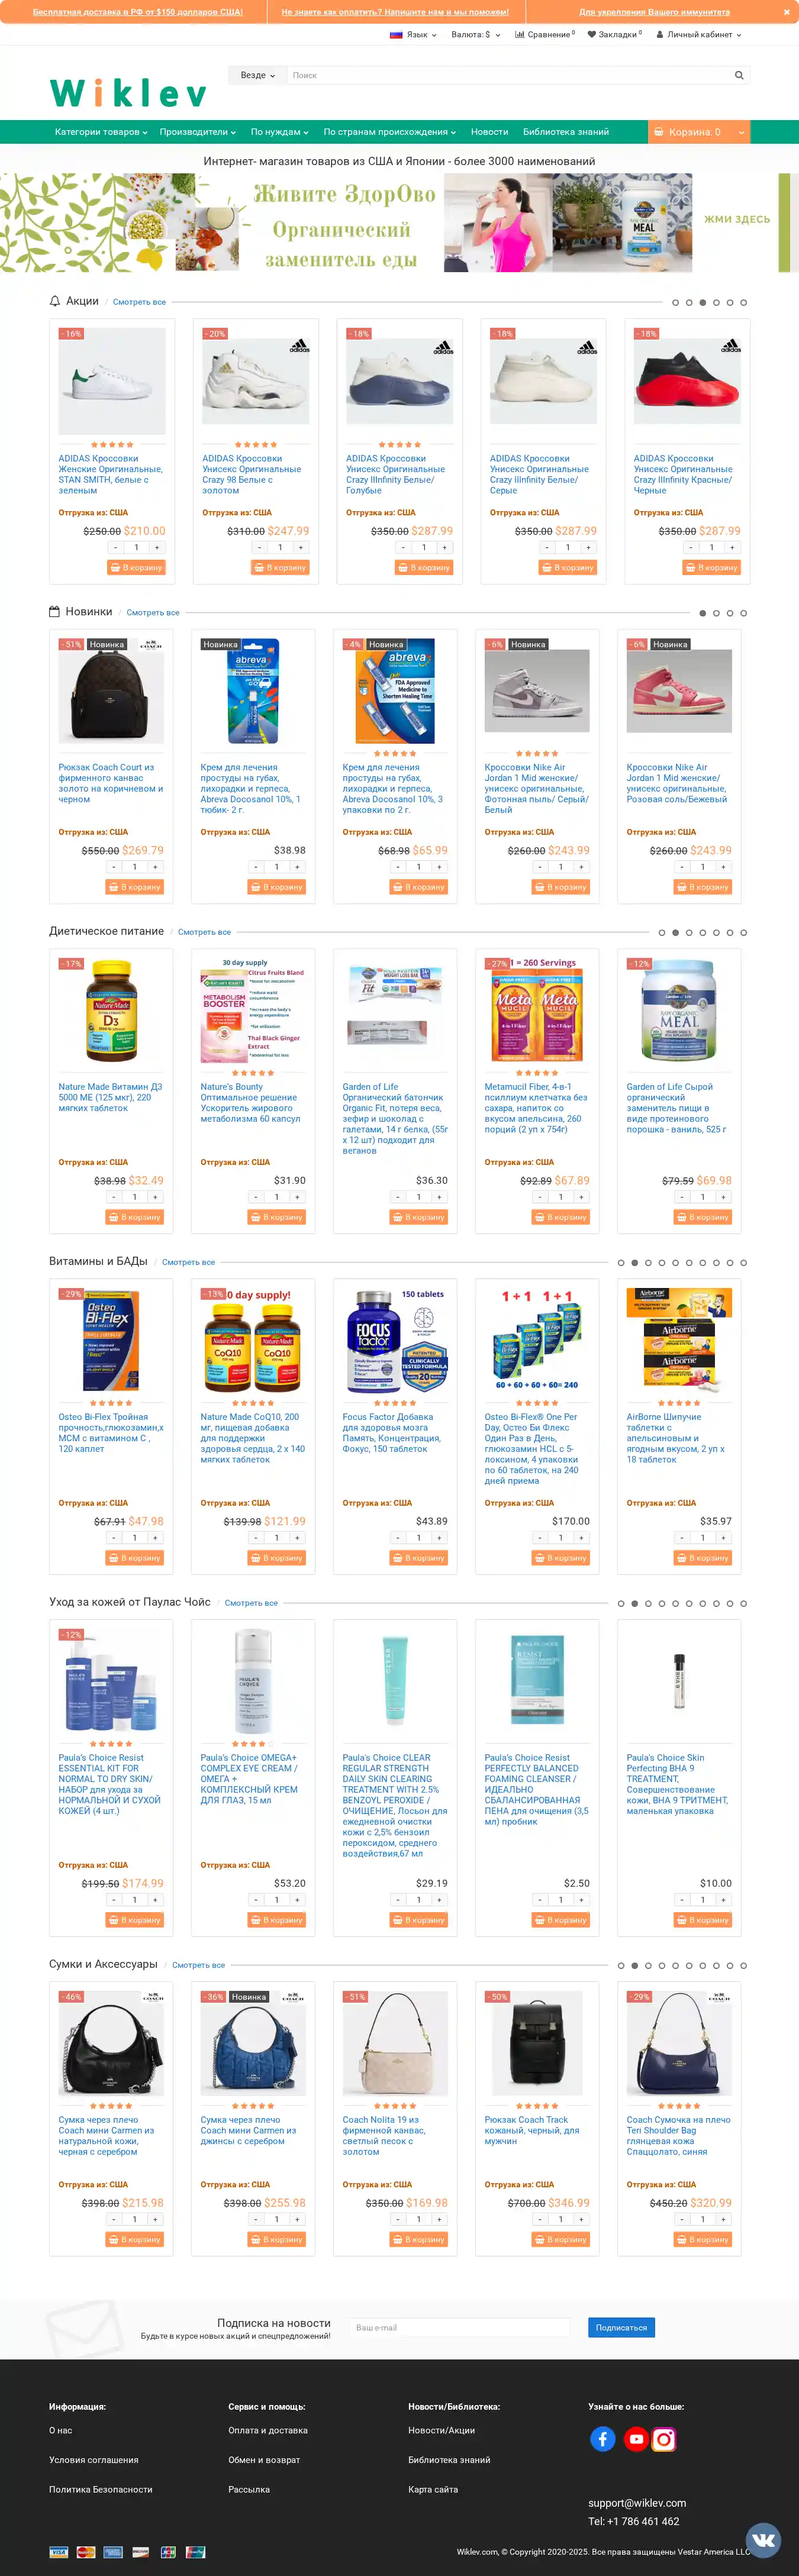Open the Везде search scope dropdown
This screenshot has height=2576, width=799.
[x=257, y=75]
